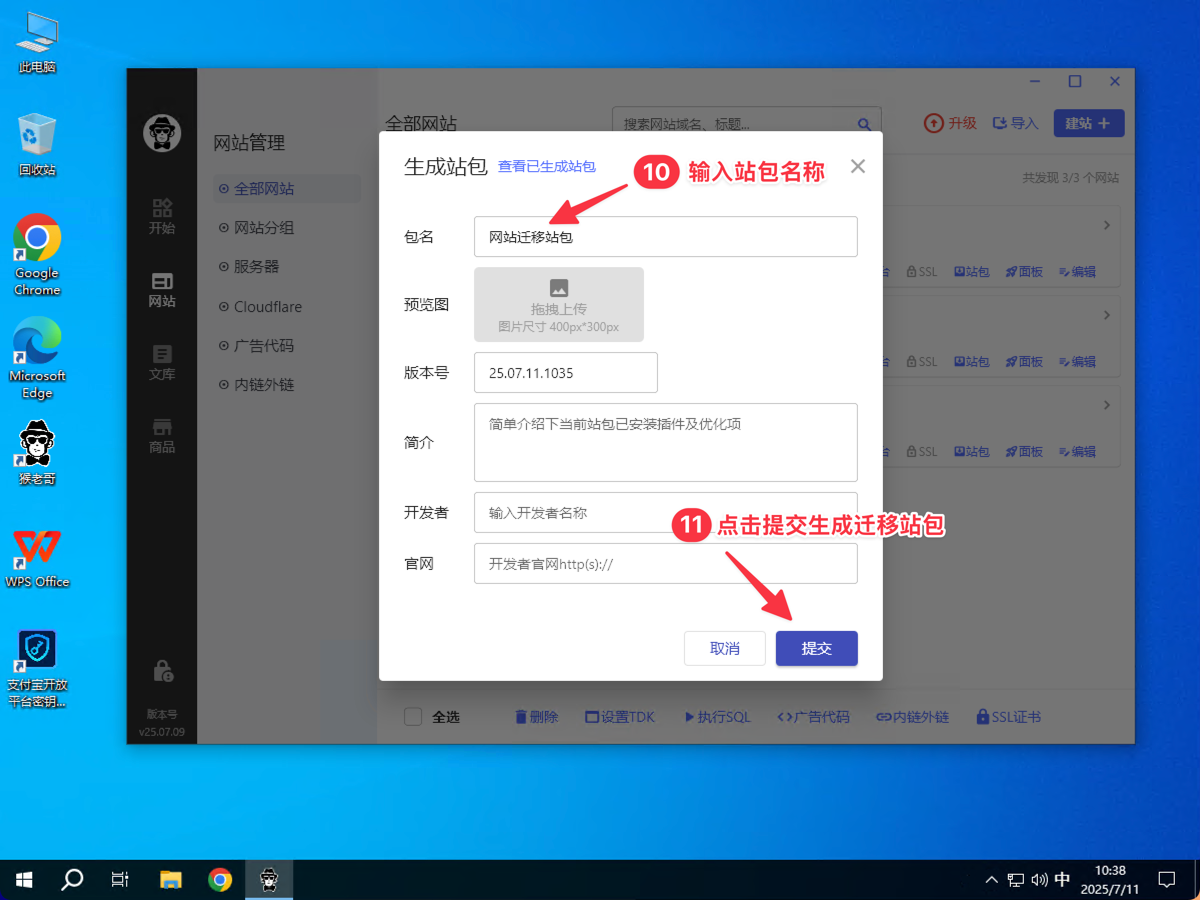The height and width of the screenshot is (900, 1200).
Task: Select the 支付宝开放平台密钥 desktop shortcut
Action: pyautogui.click(x=37, y=668)
